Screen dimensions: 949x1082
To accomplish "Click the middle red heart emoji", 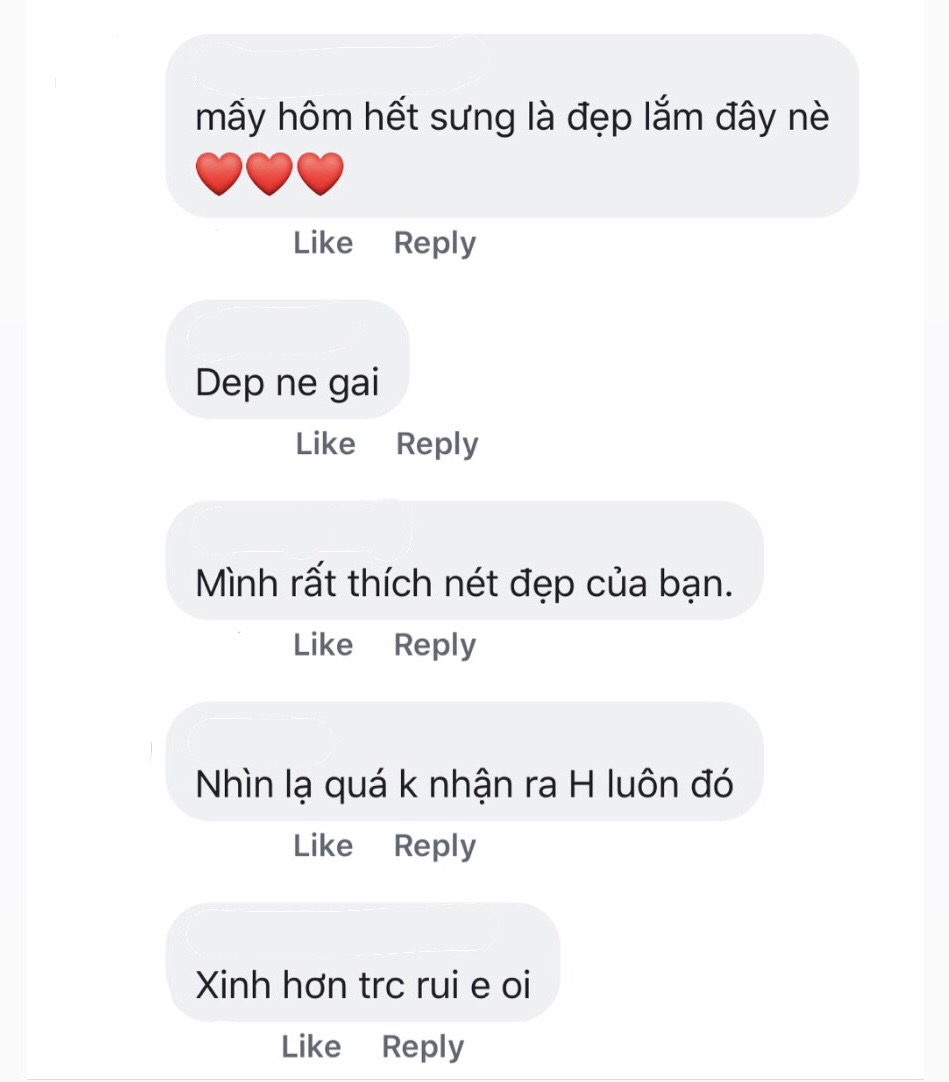I will click(x=269, y=174).
